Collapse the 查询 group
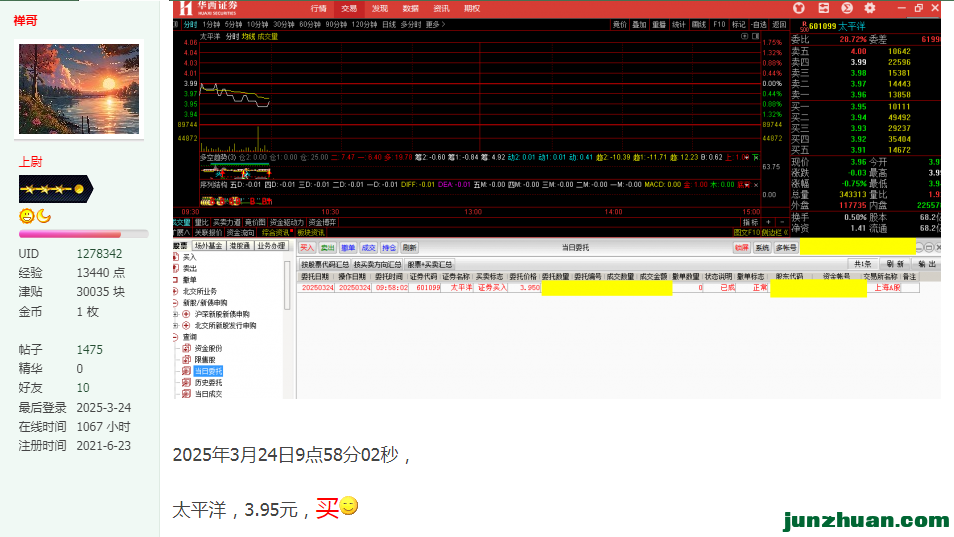Image resolution: width=954 pixels, height=537 pixels. point(175,337)
